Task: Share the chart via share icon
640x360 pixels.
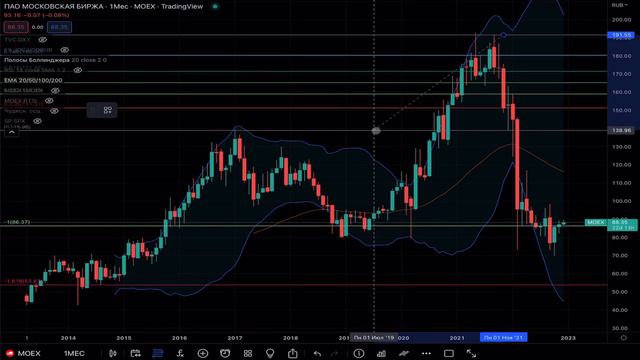Action: click(x=293, y=353)
